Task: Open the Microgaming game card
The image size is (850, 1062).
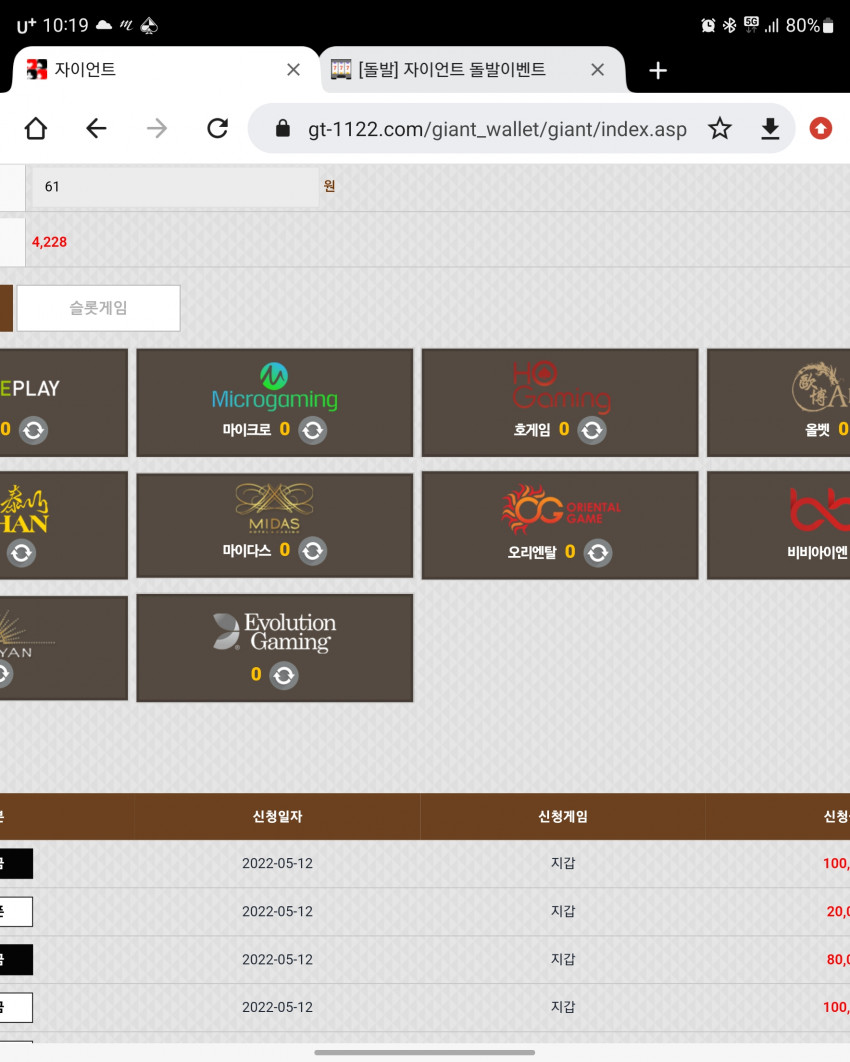Action: pyautogui.click(x=274, y=403)
